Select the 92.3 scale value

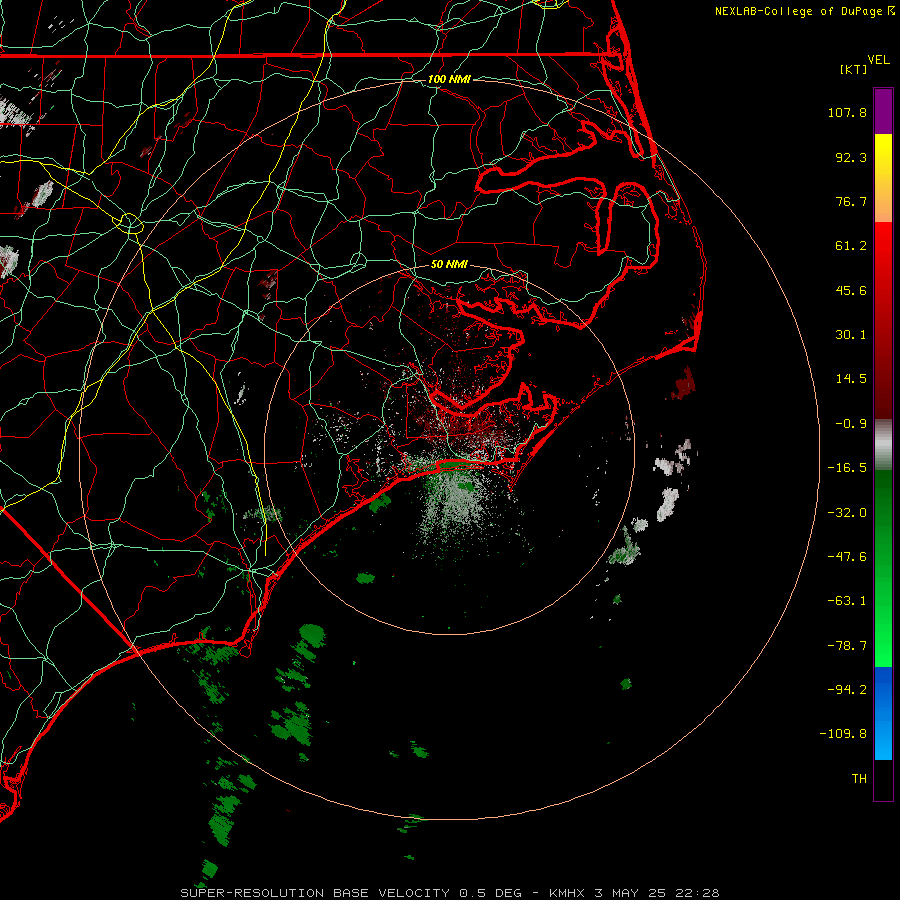851,157
